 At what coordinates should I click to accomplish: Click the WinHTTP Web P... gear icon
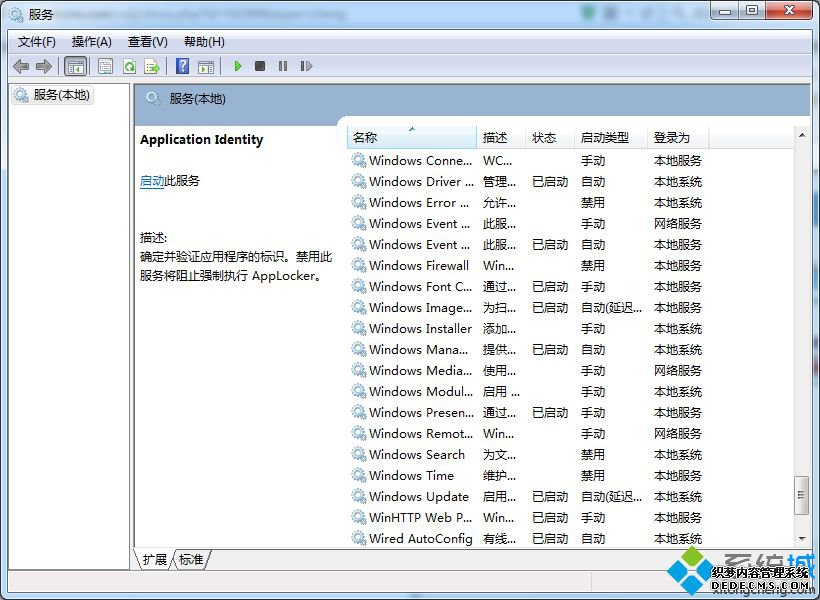[x=359, y=517]
